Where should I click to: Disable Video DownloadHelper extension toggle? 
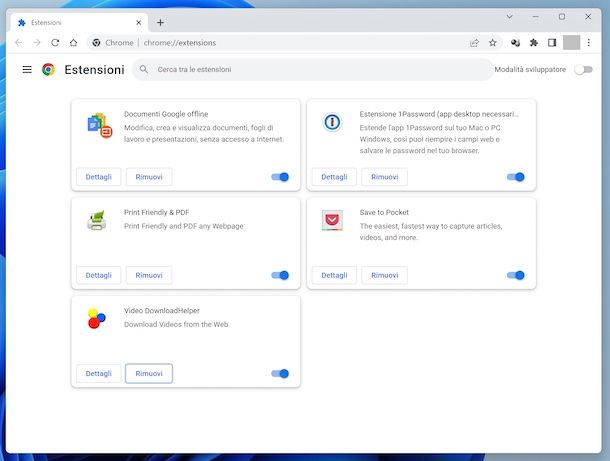pos(280,374)
